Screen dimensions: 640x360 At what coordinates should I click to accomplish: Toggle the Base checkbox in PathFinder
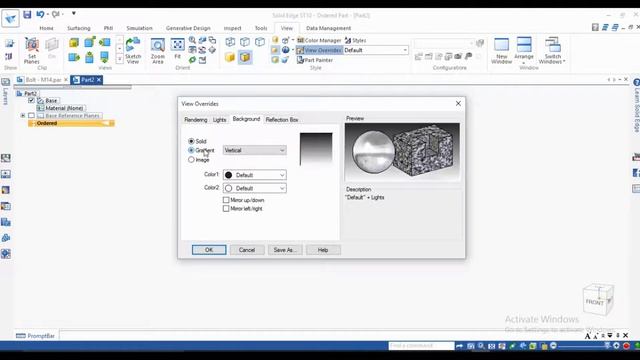pyautogui.click(x=31, y=100)
